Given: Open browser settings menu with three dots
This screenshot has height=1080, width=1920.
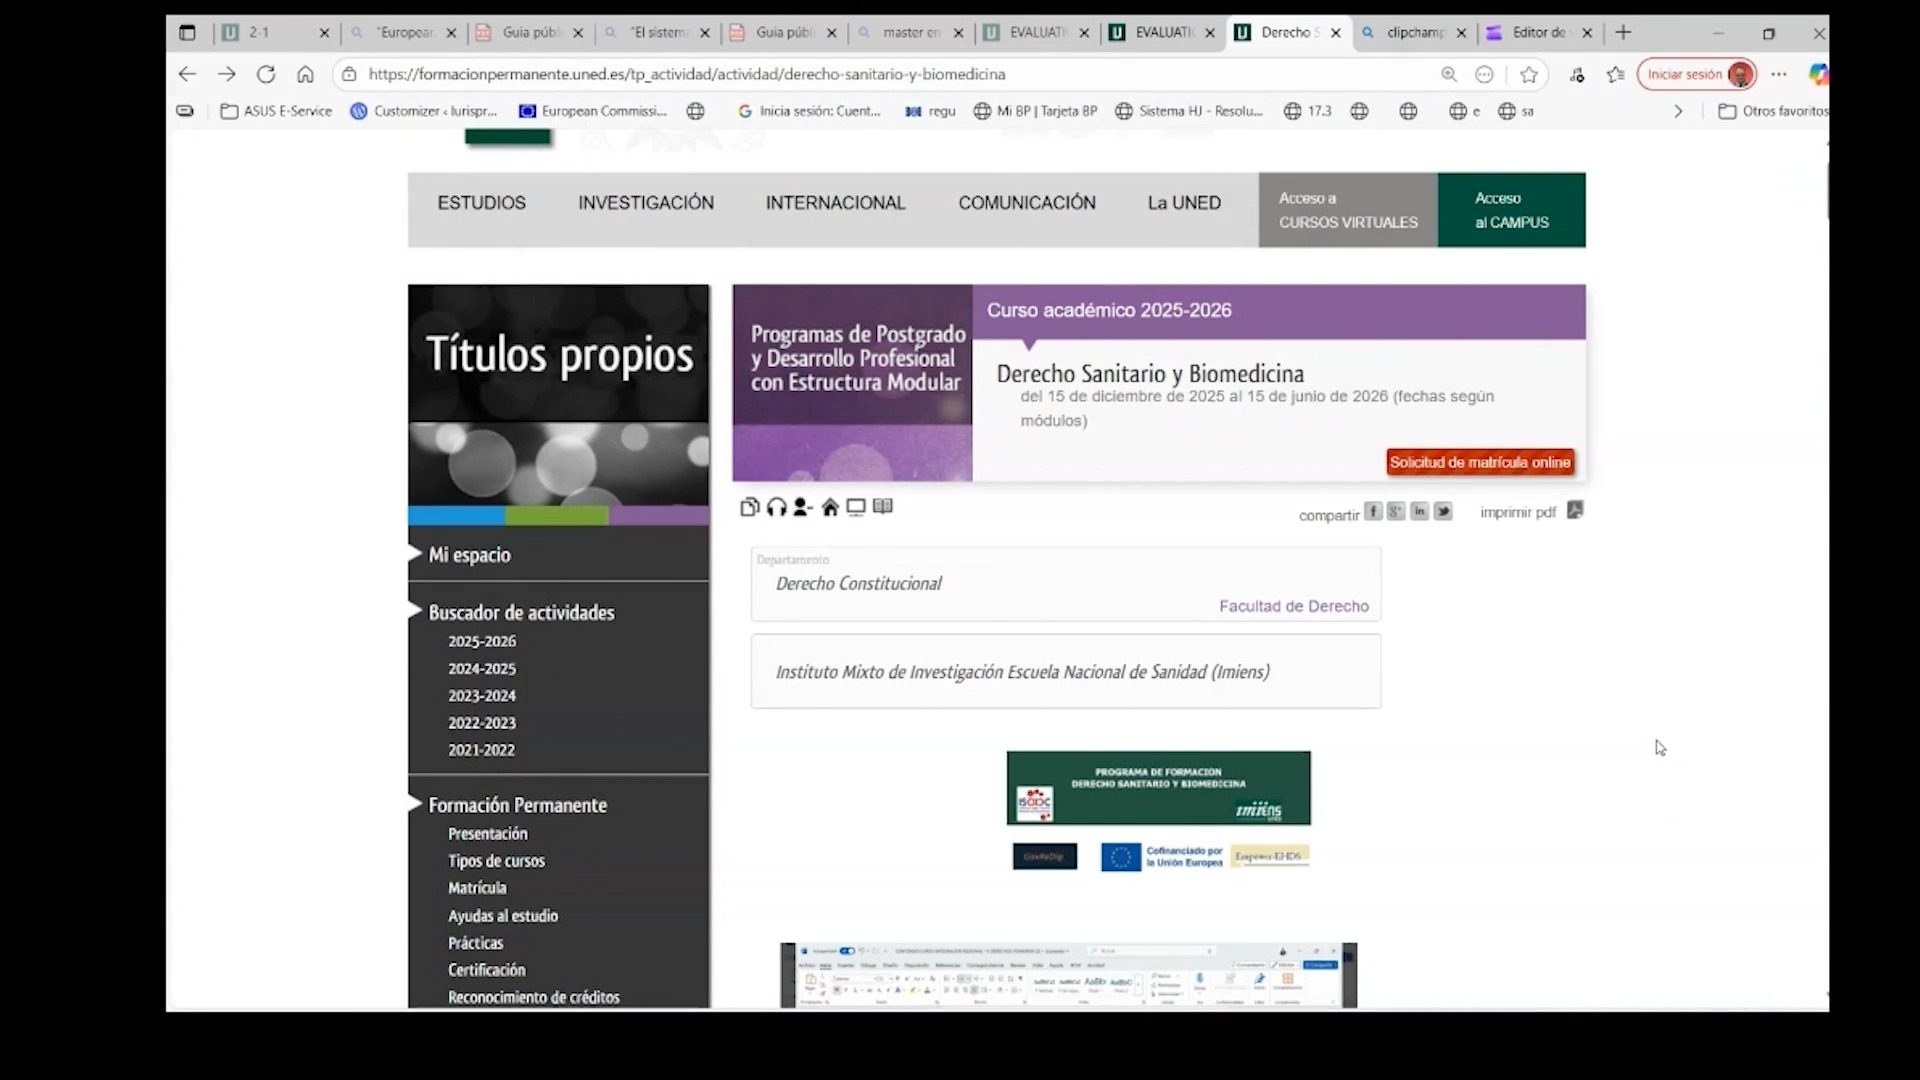Looking at the screenshot, I should pos(1780,74).
